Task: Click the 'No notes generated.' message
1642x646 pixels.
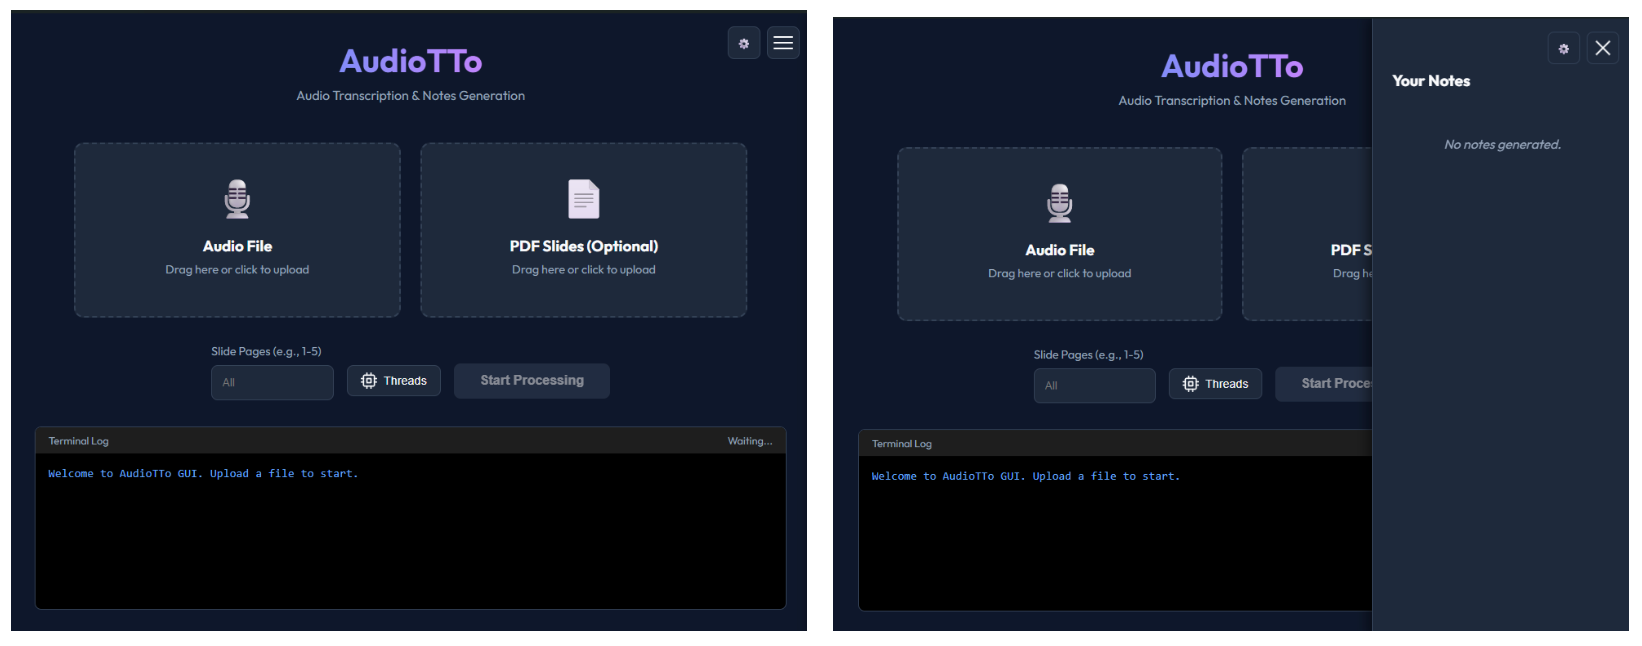Action: (1502, 145)
